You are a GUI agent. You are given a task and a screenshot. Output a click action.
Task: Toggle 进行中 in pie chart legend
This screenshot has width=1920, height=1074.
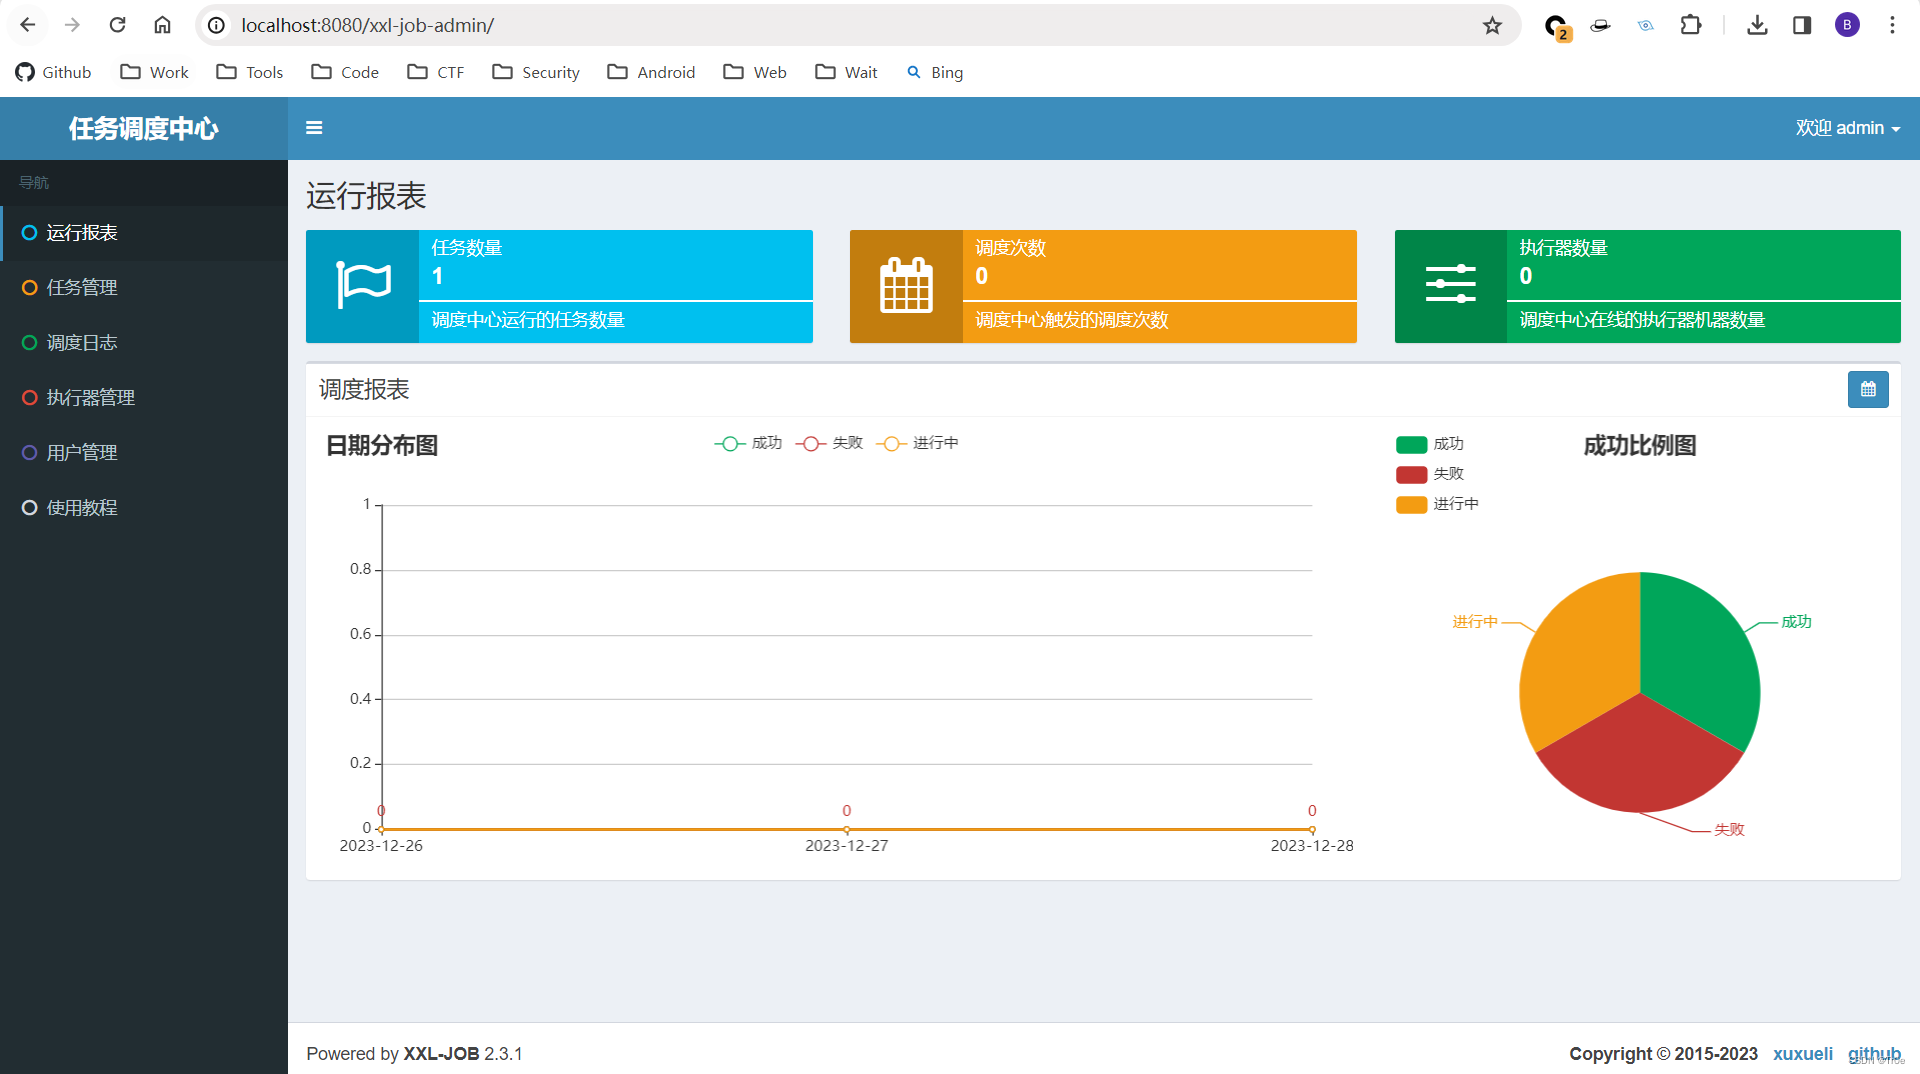[x=1437, y=504]
